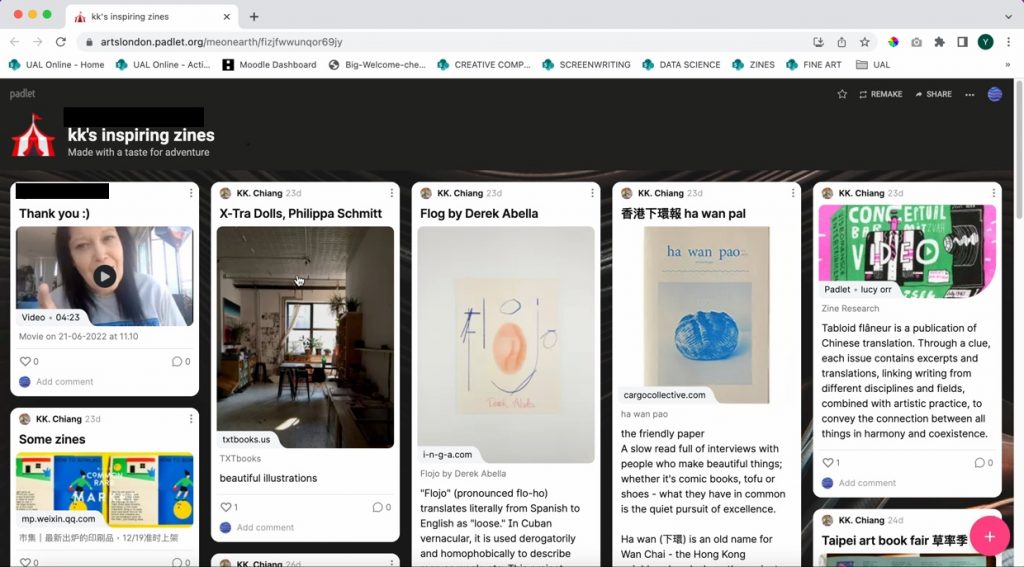Click the colorful wheel extension icon
The width and height of the screenshot is (1024, 567).
[893, 42]
